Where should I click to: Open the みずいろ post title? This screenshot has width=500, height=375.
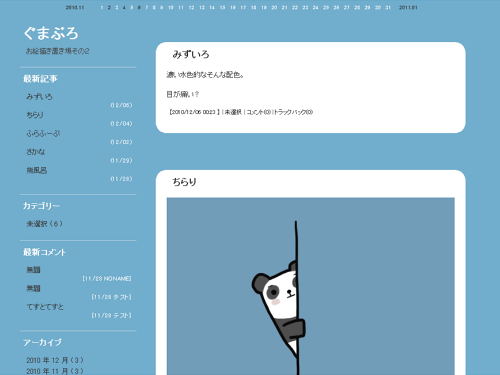[x=191, y=54]
